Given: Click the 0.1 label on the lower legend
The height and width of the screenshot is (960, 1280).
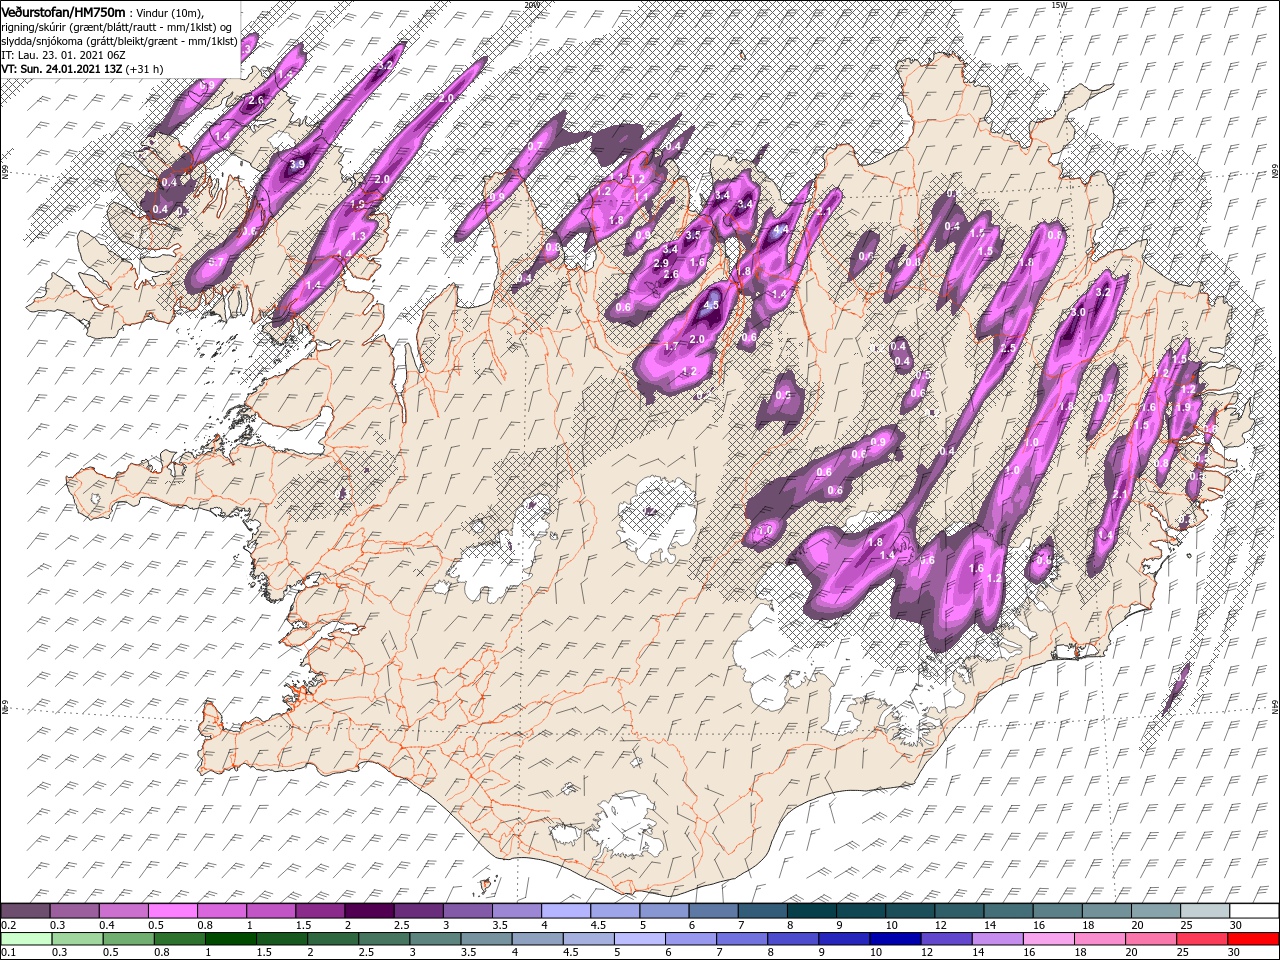Looking at the screenshot, I should (9, 953).
